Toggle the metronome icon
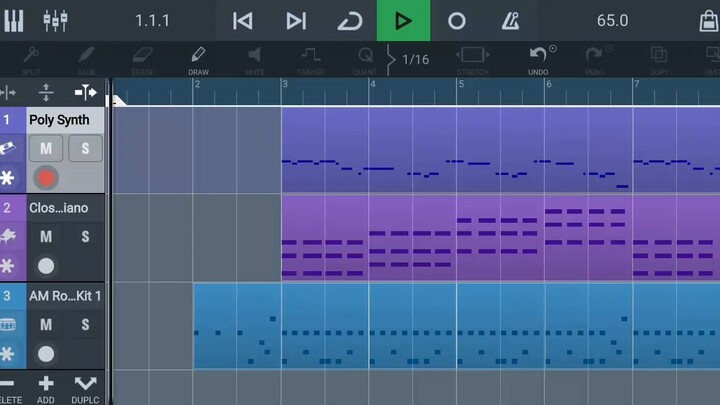 coord(511,21)
